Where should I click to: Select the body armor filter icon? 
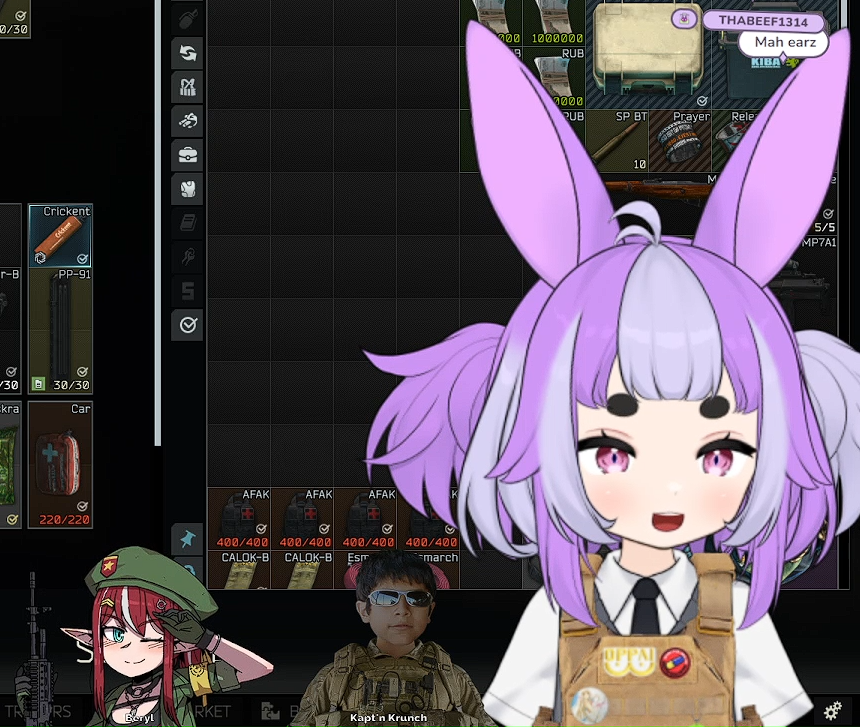point(188,189)
